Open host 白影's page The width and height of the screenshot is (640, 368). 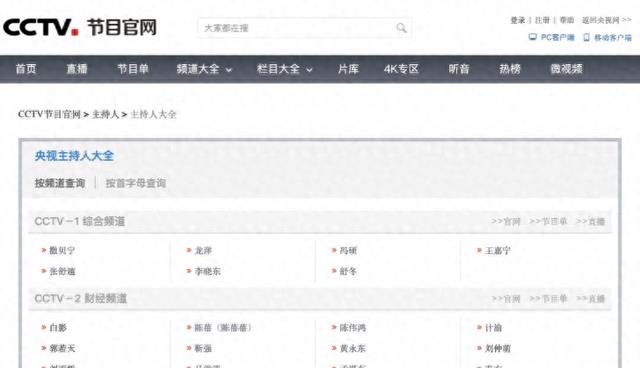coord(58,328)
